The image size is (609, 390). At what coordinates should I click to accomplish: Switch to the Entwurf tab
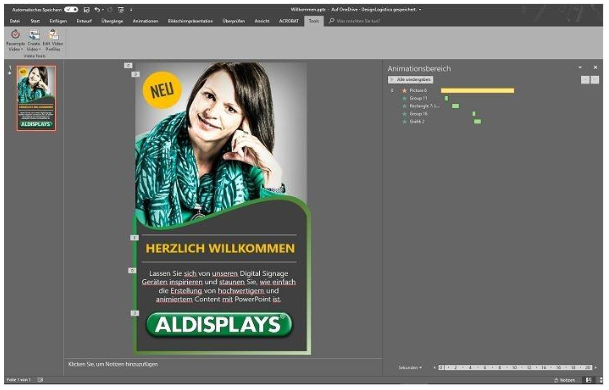click(84, 21)
